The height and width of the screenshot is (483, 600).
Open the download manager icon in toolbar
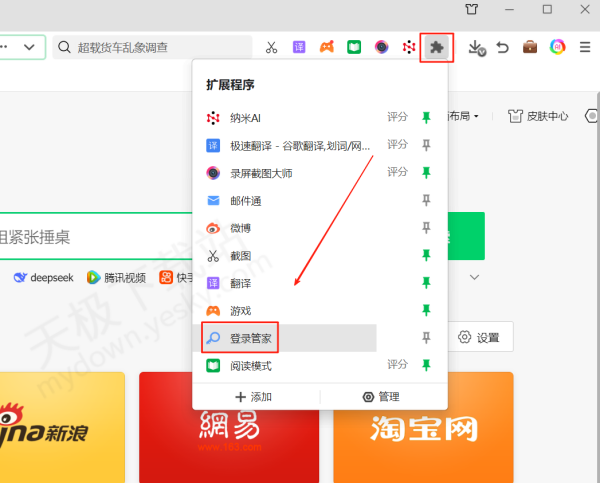[476, 47]
